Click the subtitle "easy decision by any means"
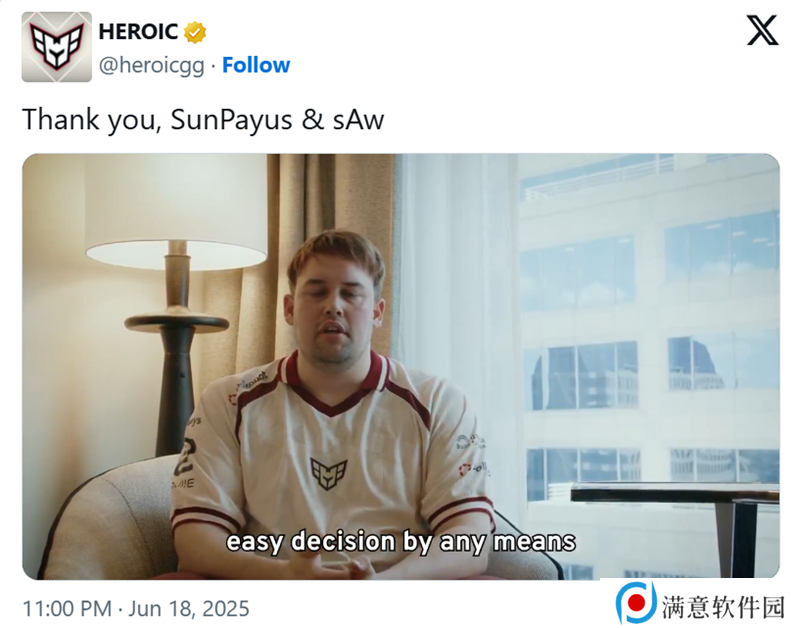The height and width of the screenshot is (628, 800). pos(401,542)
